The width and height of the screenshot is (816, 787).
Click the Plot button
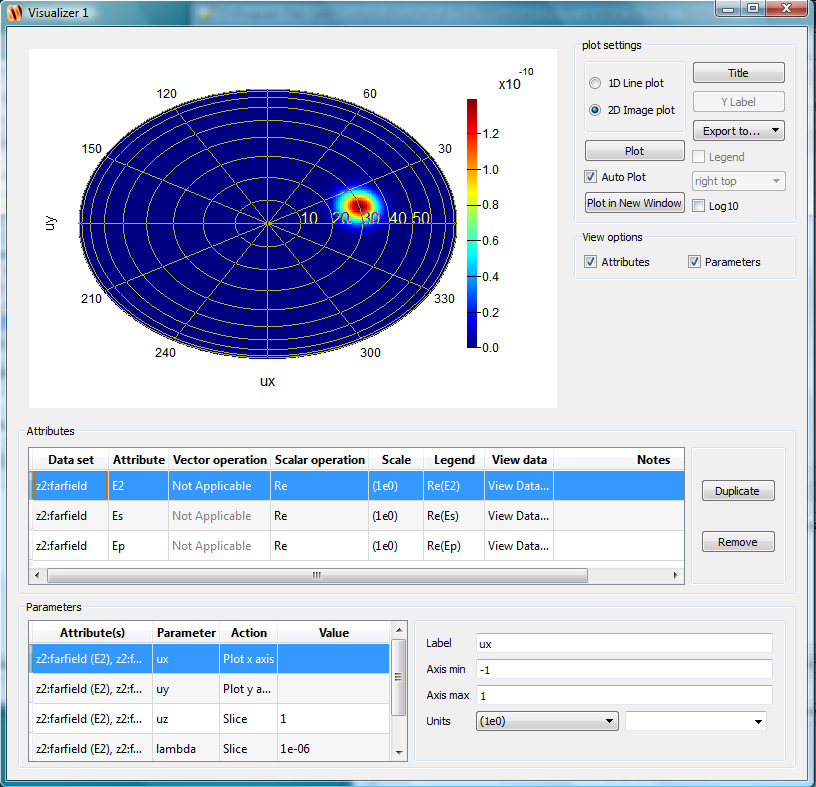[634, 151]
